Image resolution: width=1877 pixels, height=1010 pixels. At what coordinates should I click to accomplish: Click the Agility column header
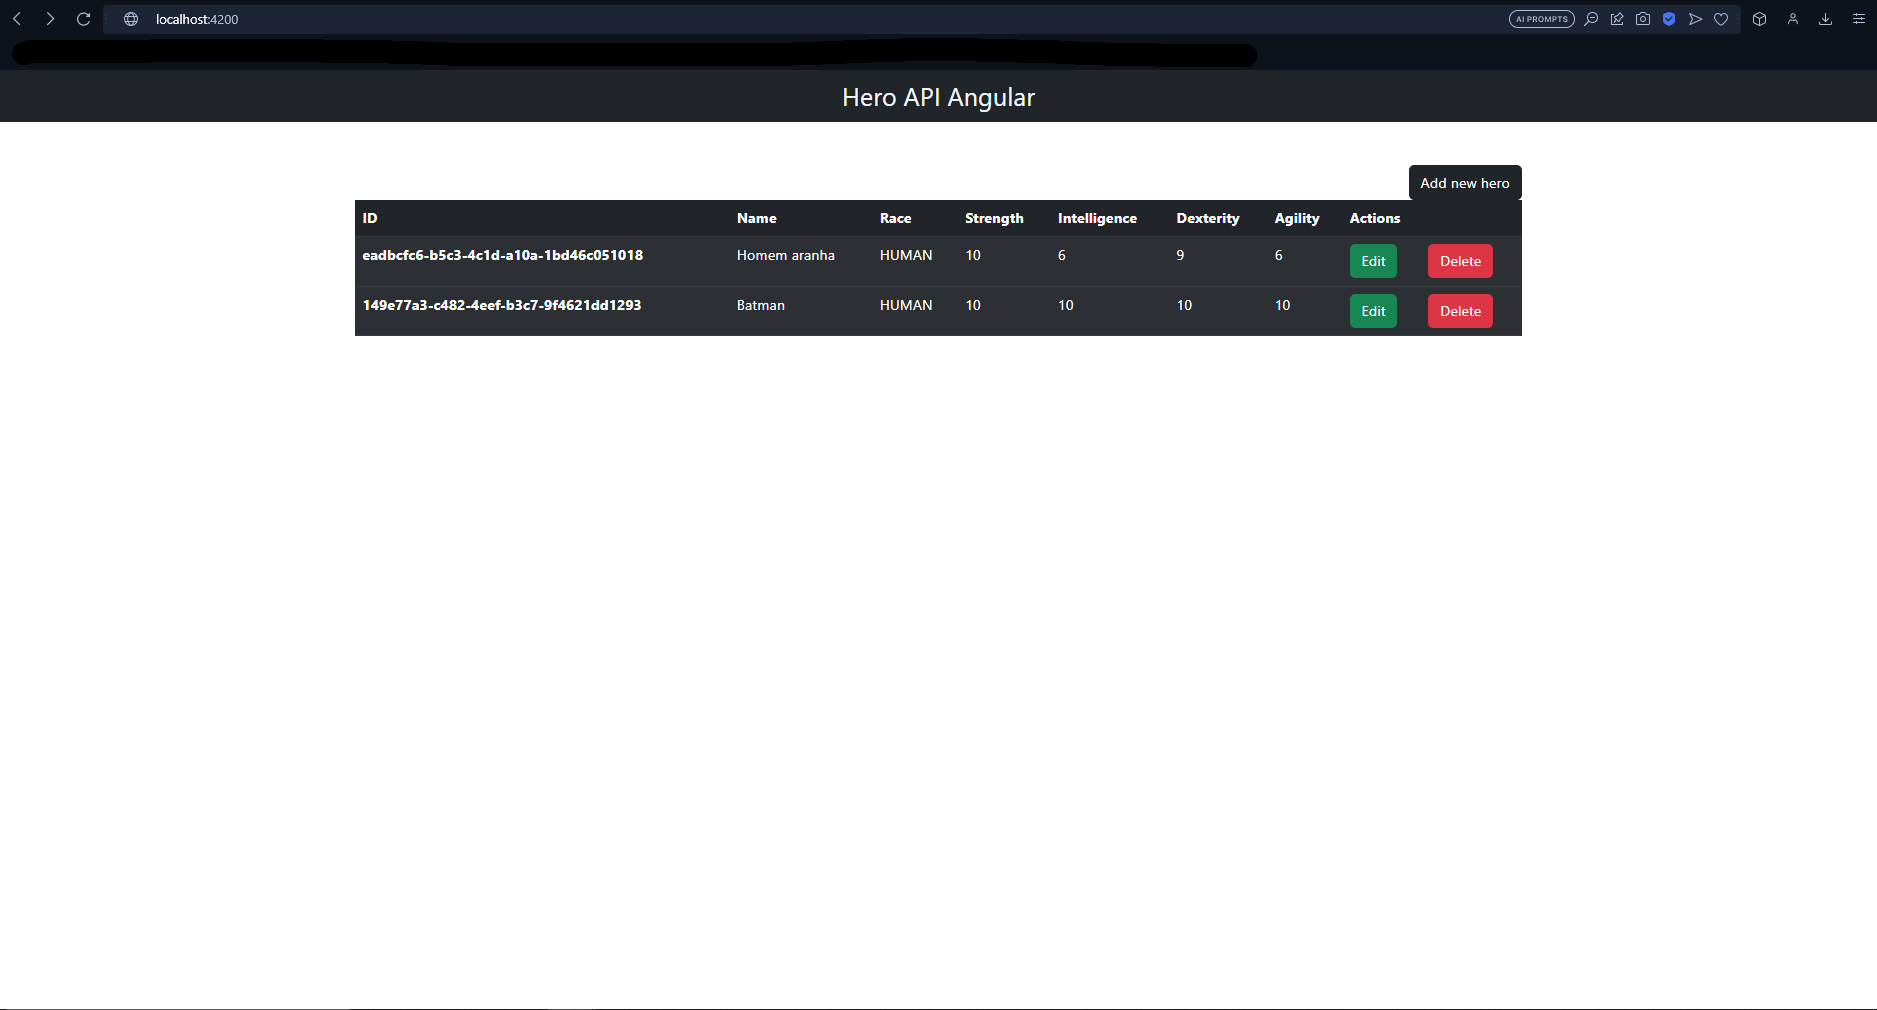pyautogui.click(x=1297, y=218)
